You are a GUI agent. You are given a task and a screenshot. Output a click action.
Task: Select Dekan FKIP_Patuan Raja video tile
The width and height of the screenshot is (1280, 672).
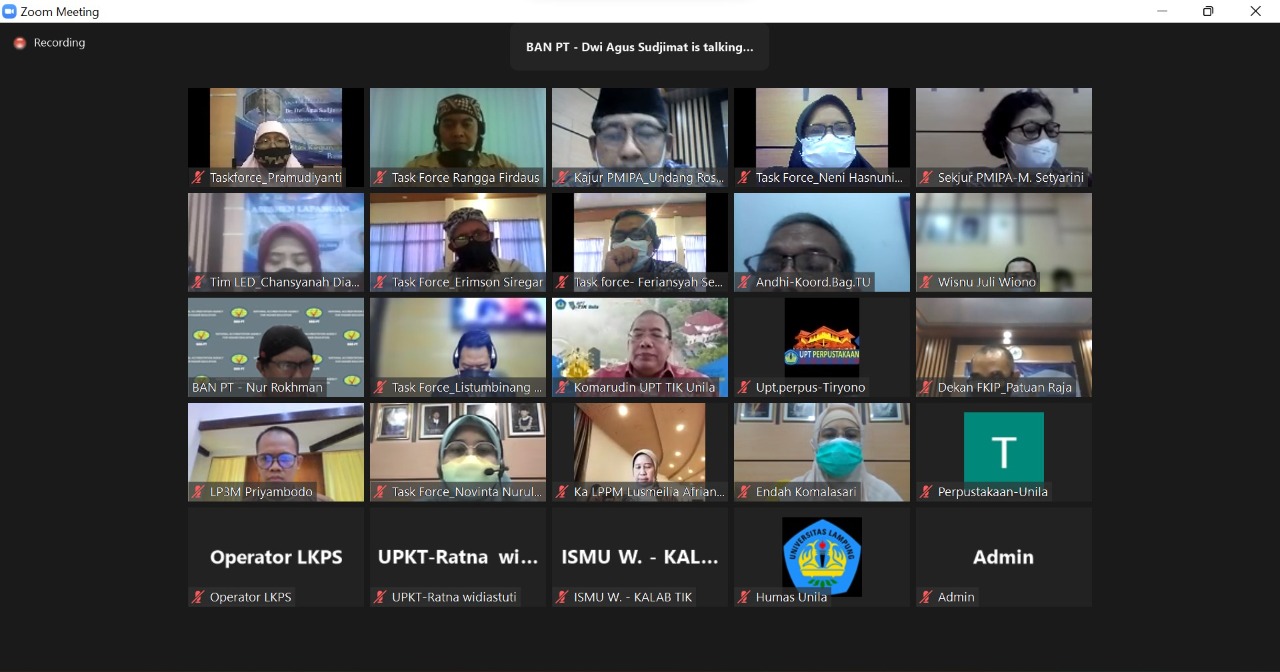click(1004, 345)
